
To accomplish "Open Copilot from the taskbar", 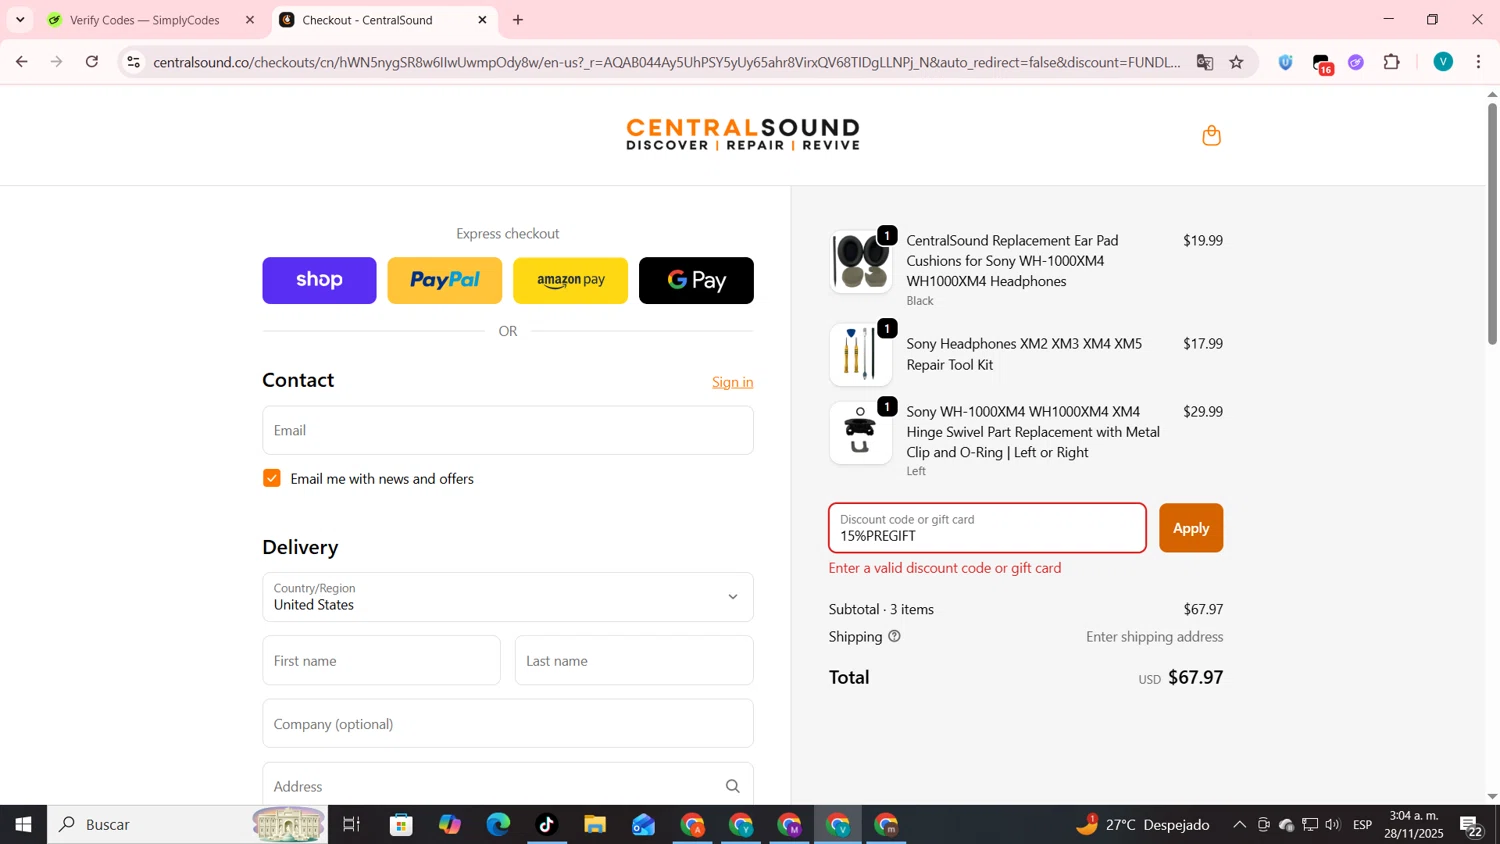I will point(450,825).
